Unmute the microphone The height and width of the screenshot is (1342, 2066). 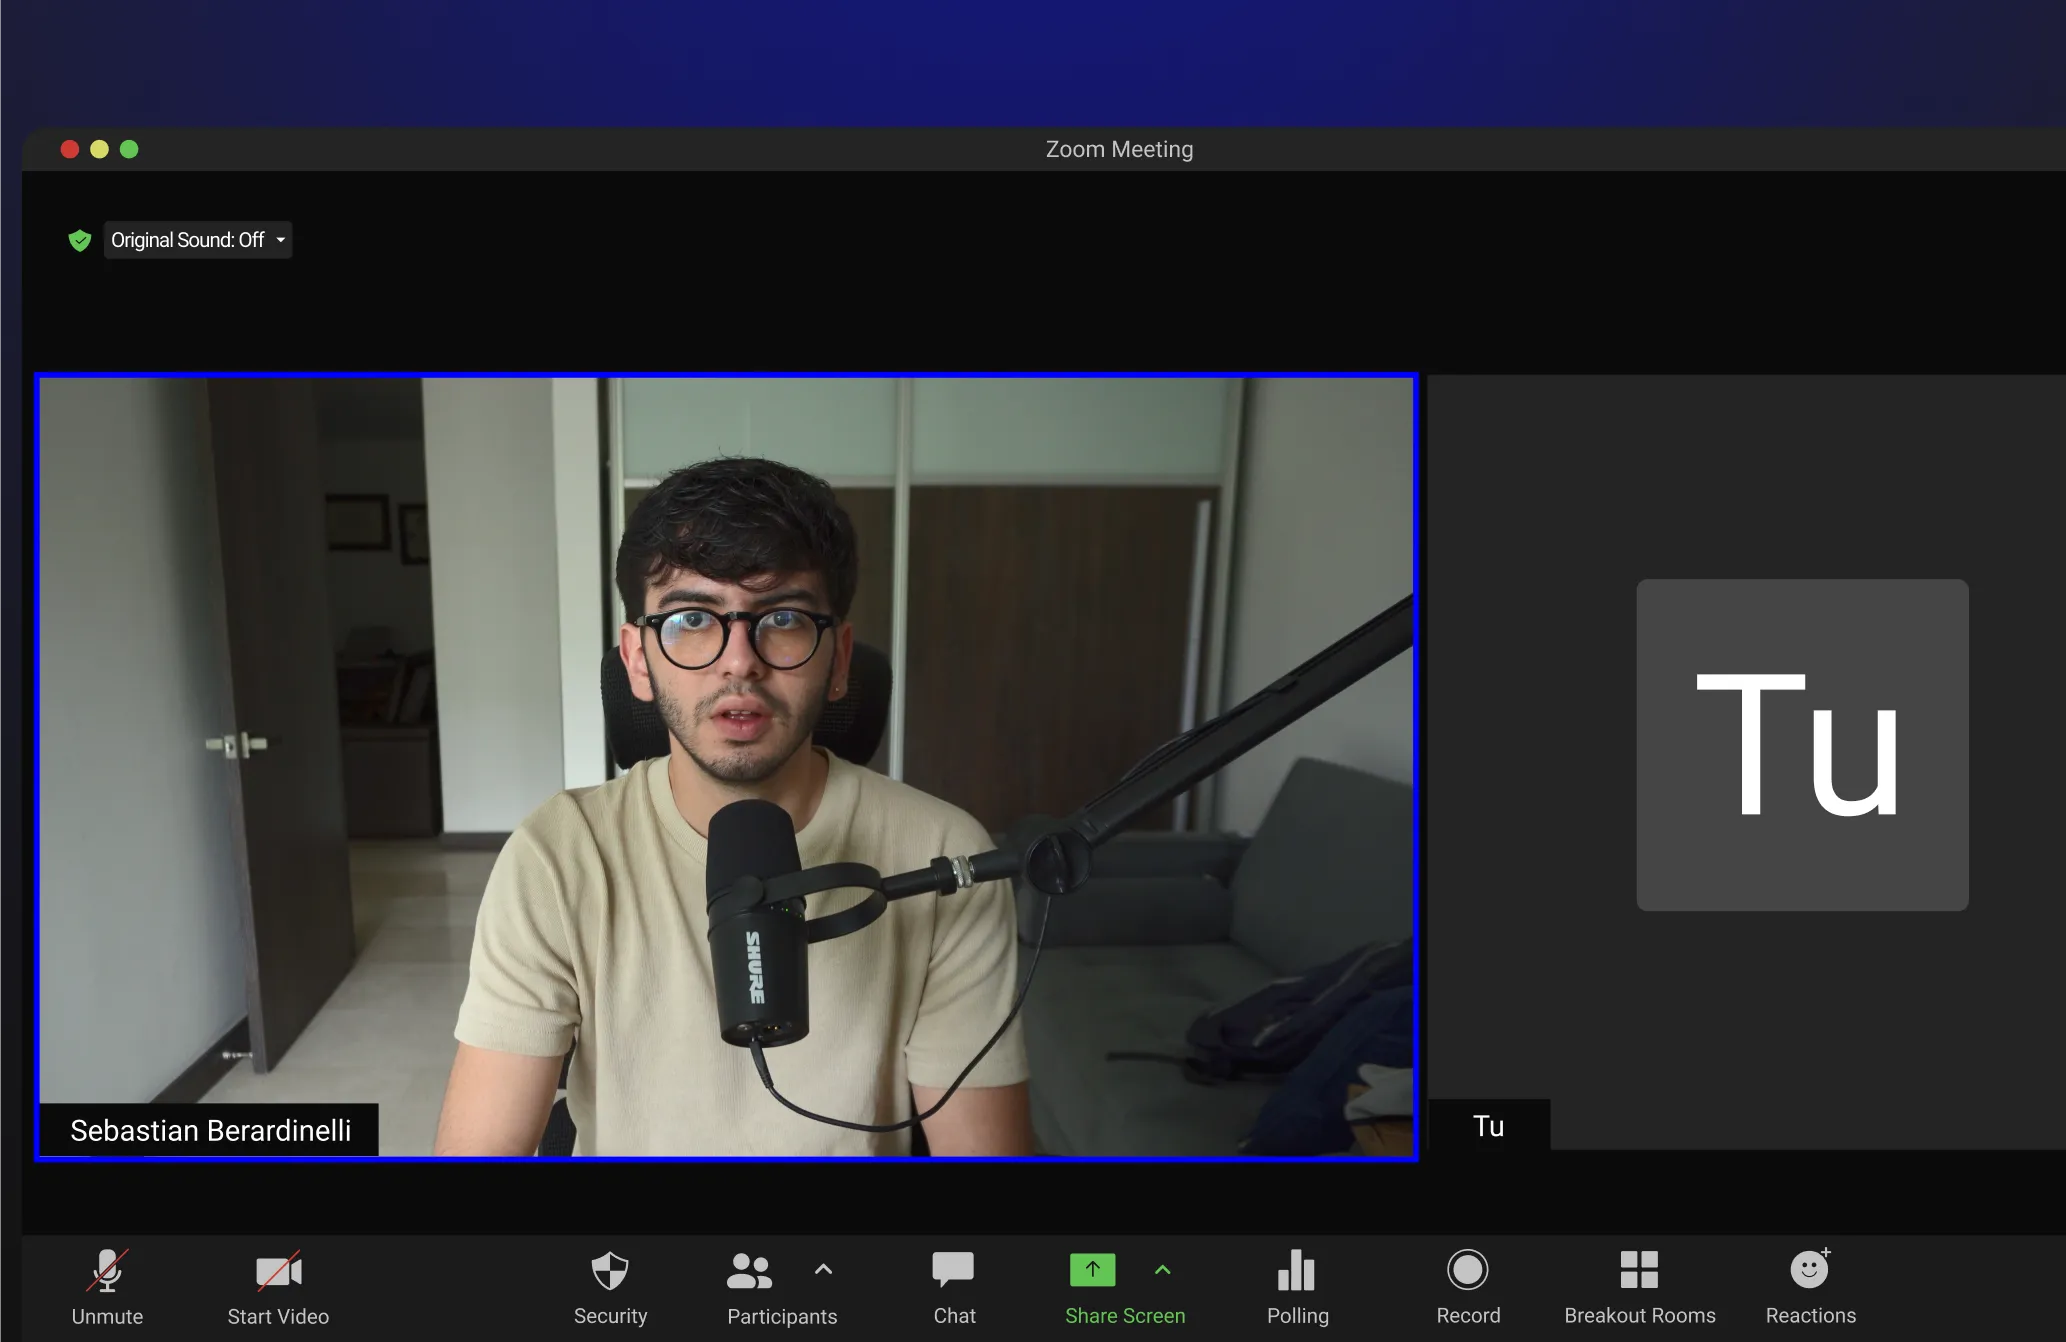(x=107, y=1272)
